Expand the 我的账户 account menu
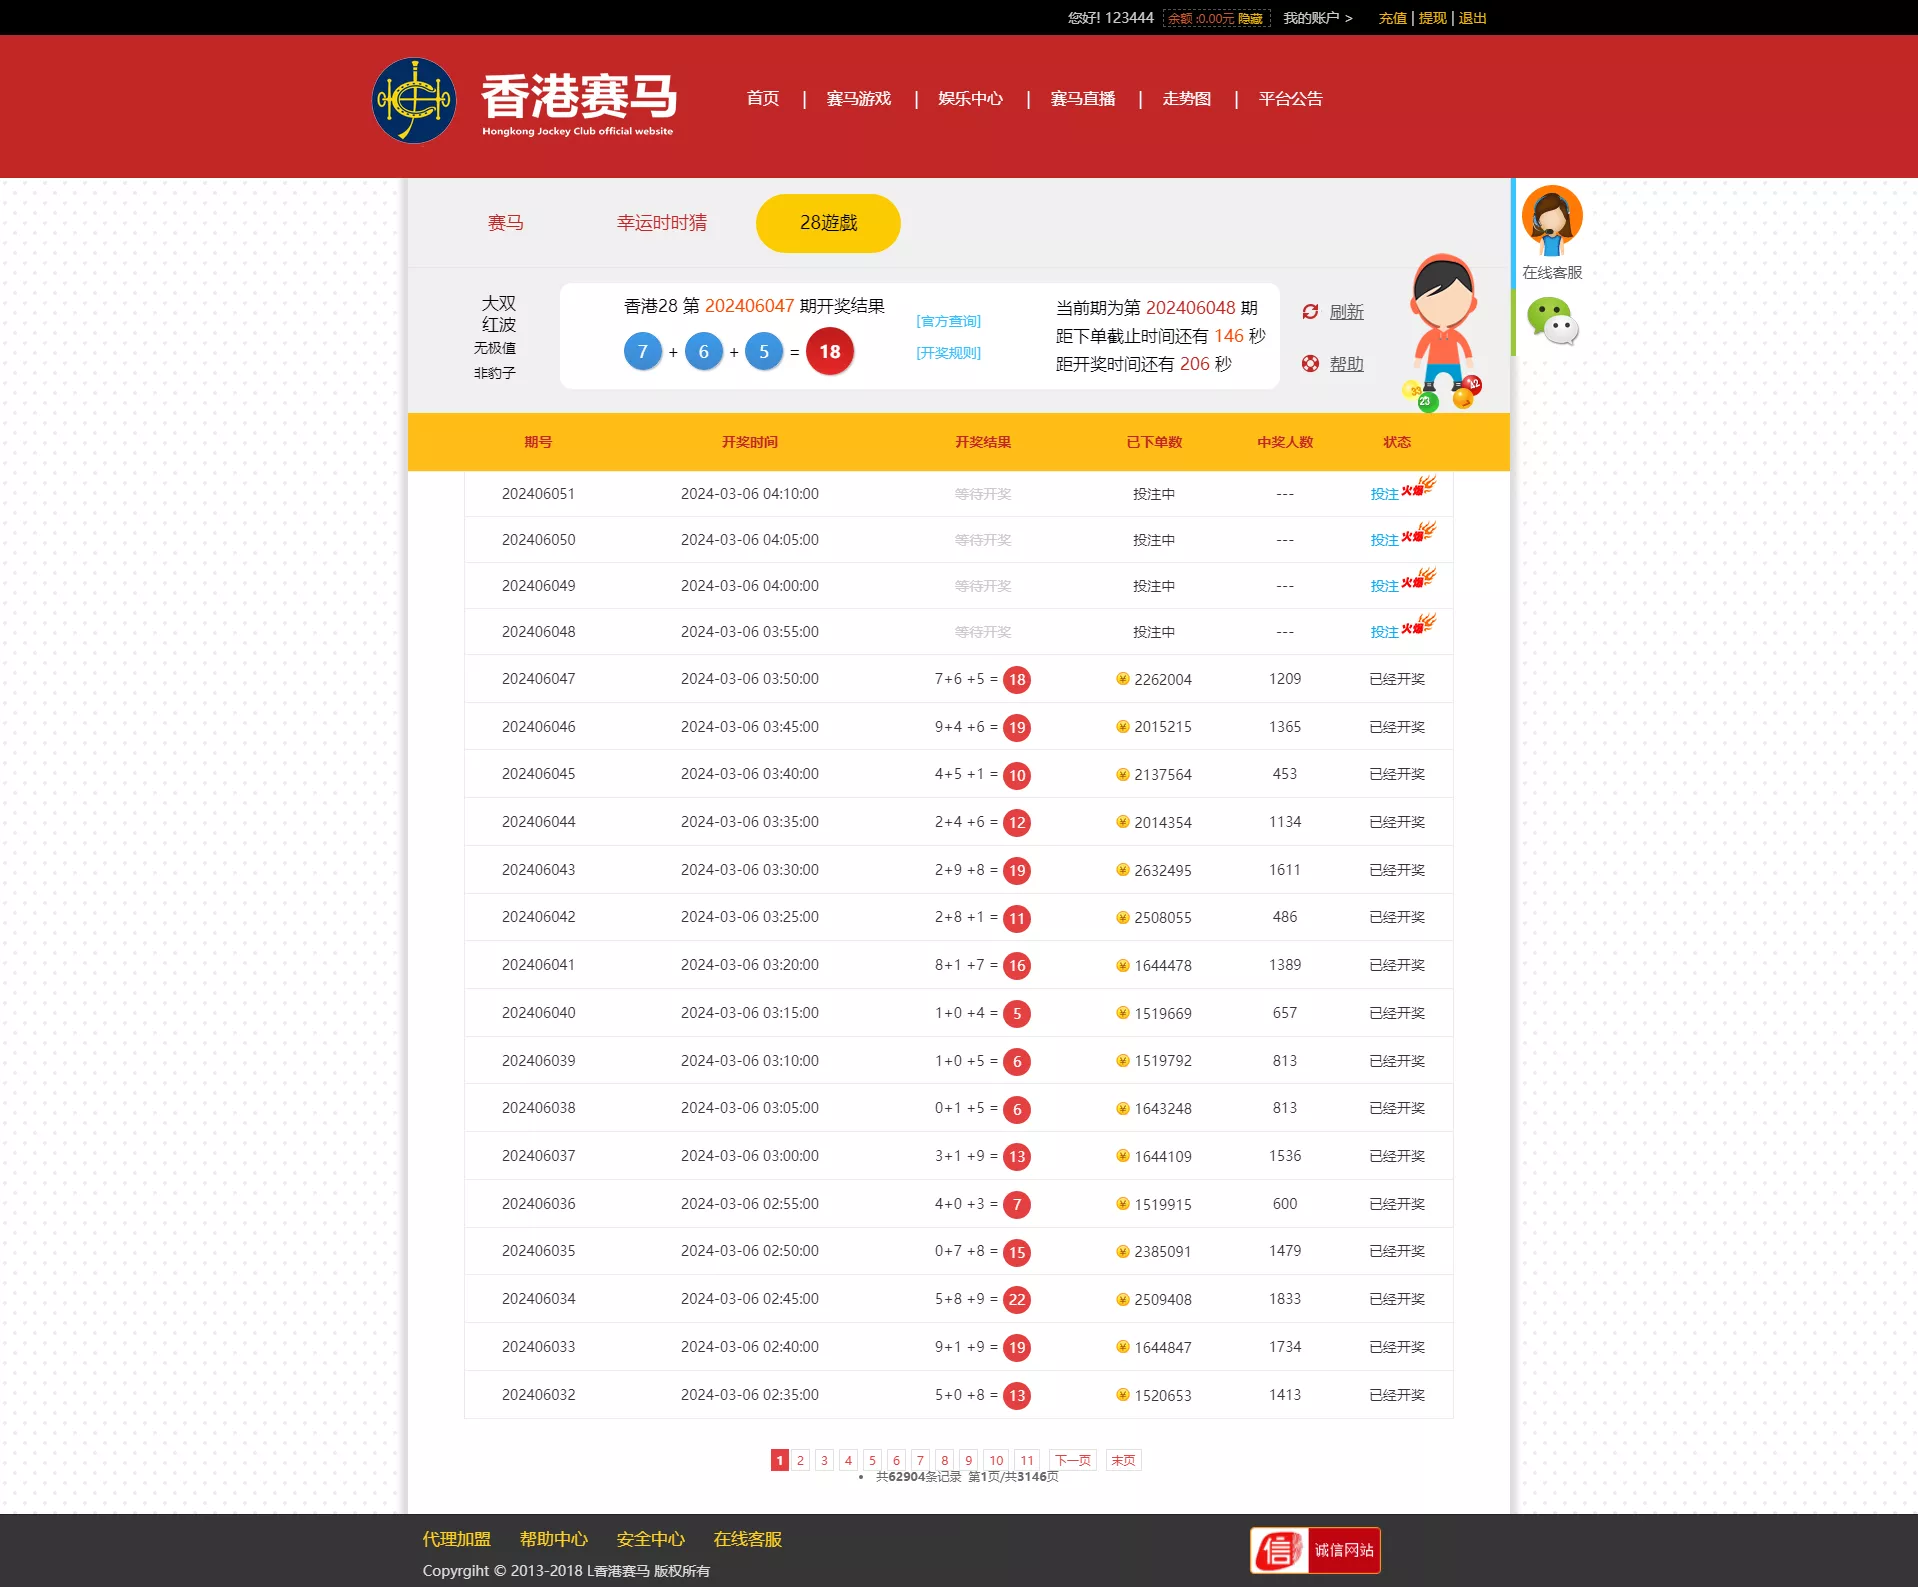Screen dimensions: 1918x1587 1313,17
